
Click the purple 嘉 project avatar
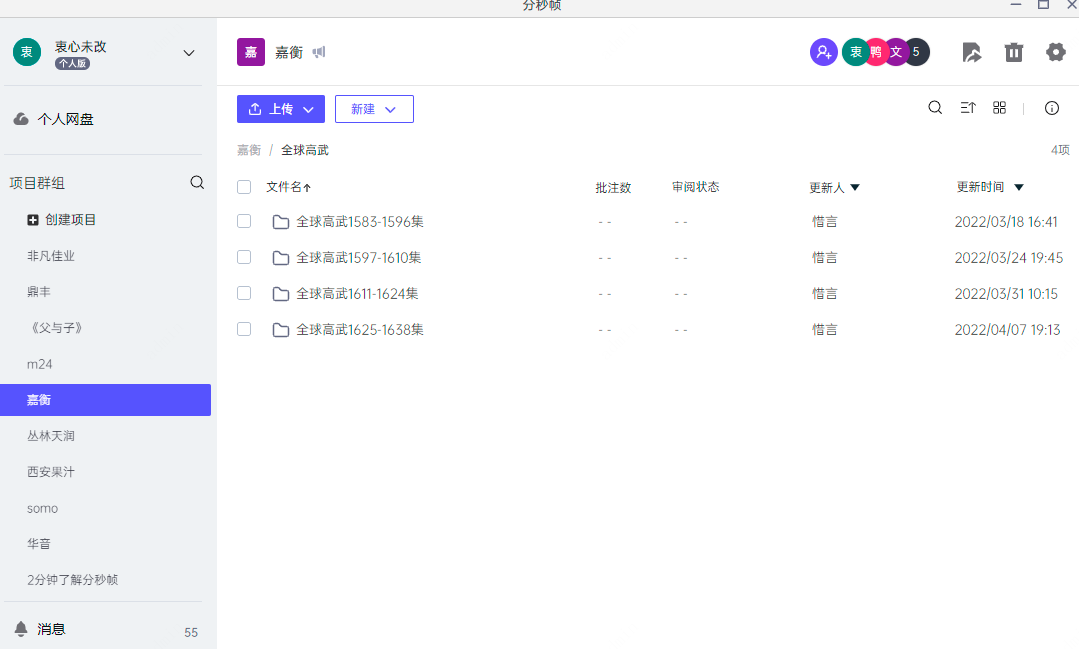pyautogui.click(x=250, y=52)
